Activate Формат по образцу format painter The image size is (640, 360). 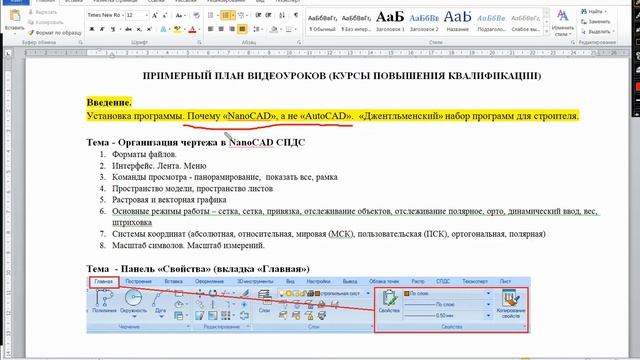click(x=55, y=32)
